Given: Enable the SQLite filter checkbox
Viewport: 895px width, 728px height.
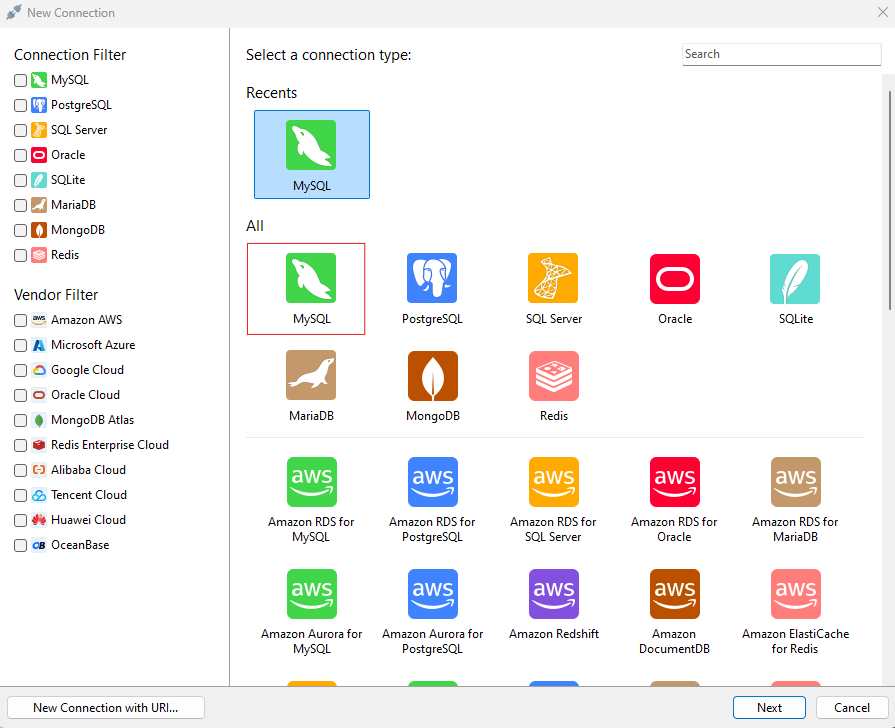Looking at the screenshot, I should [21, 180].
